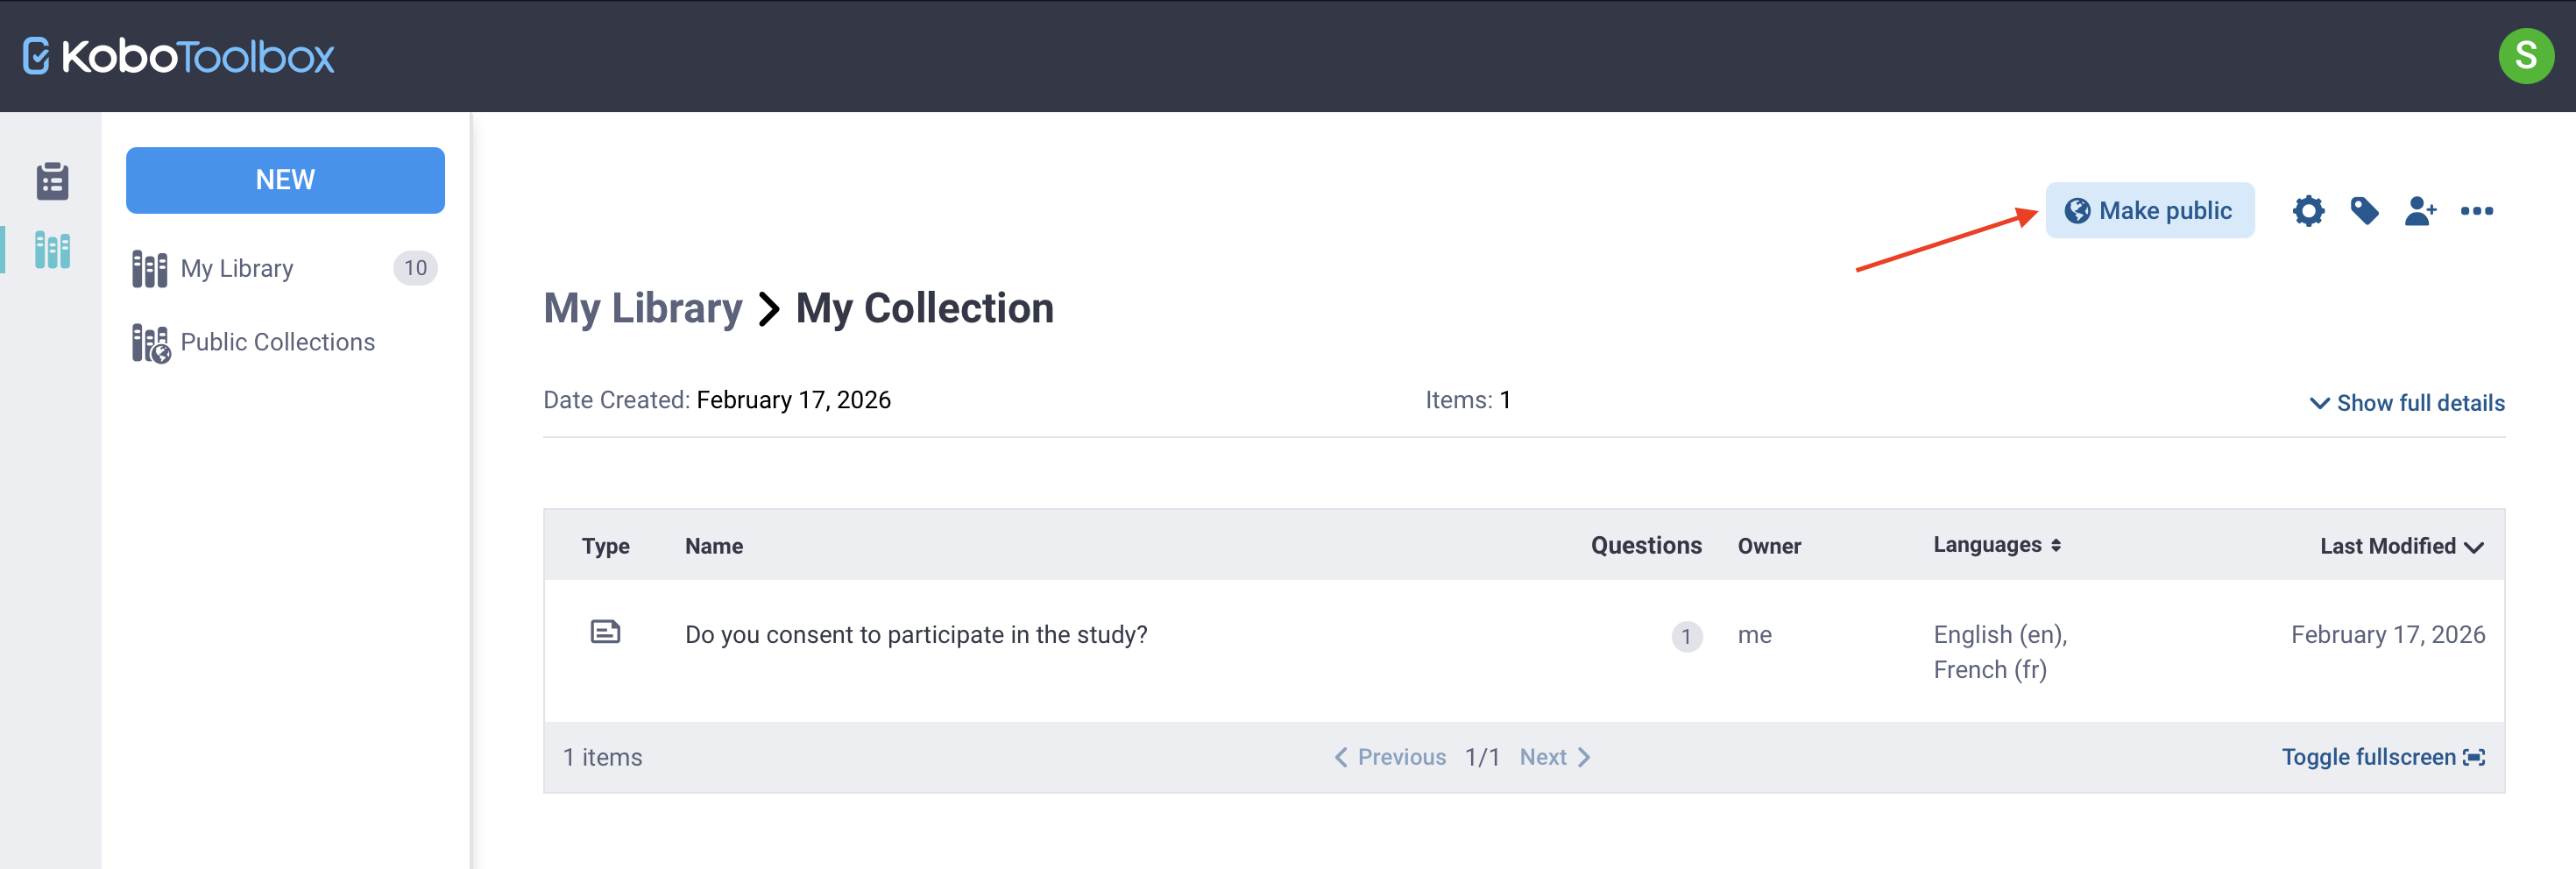Open collection settings via the gear icon

(2308, 210)
